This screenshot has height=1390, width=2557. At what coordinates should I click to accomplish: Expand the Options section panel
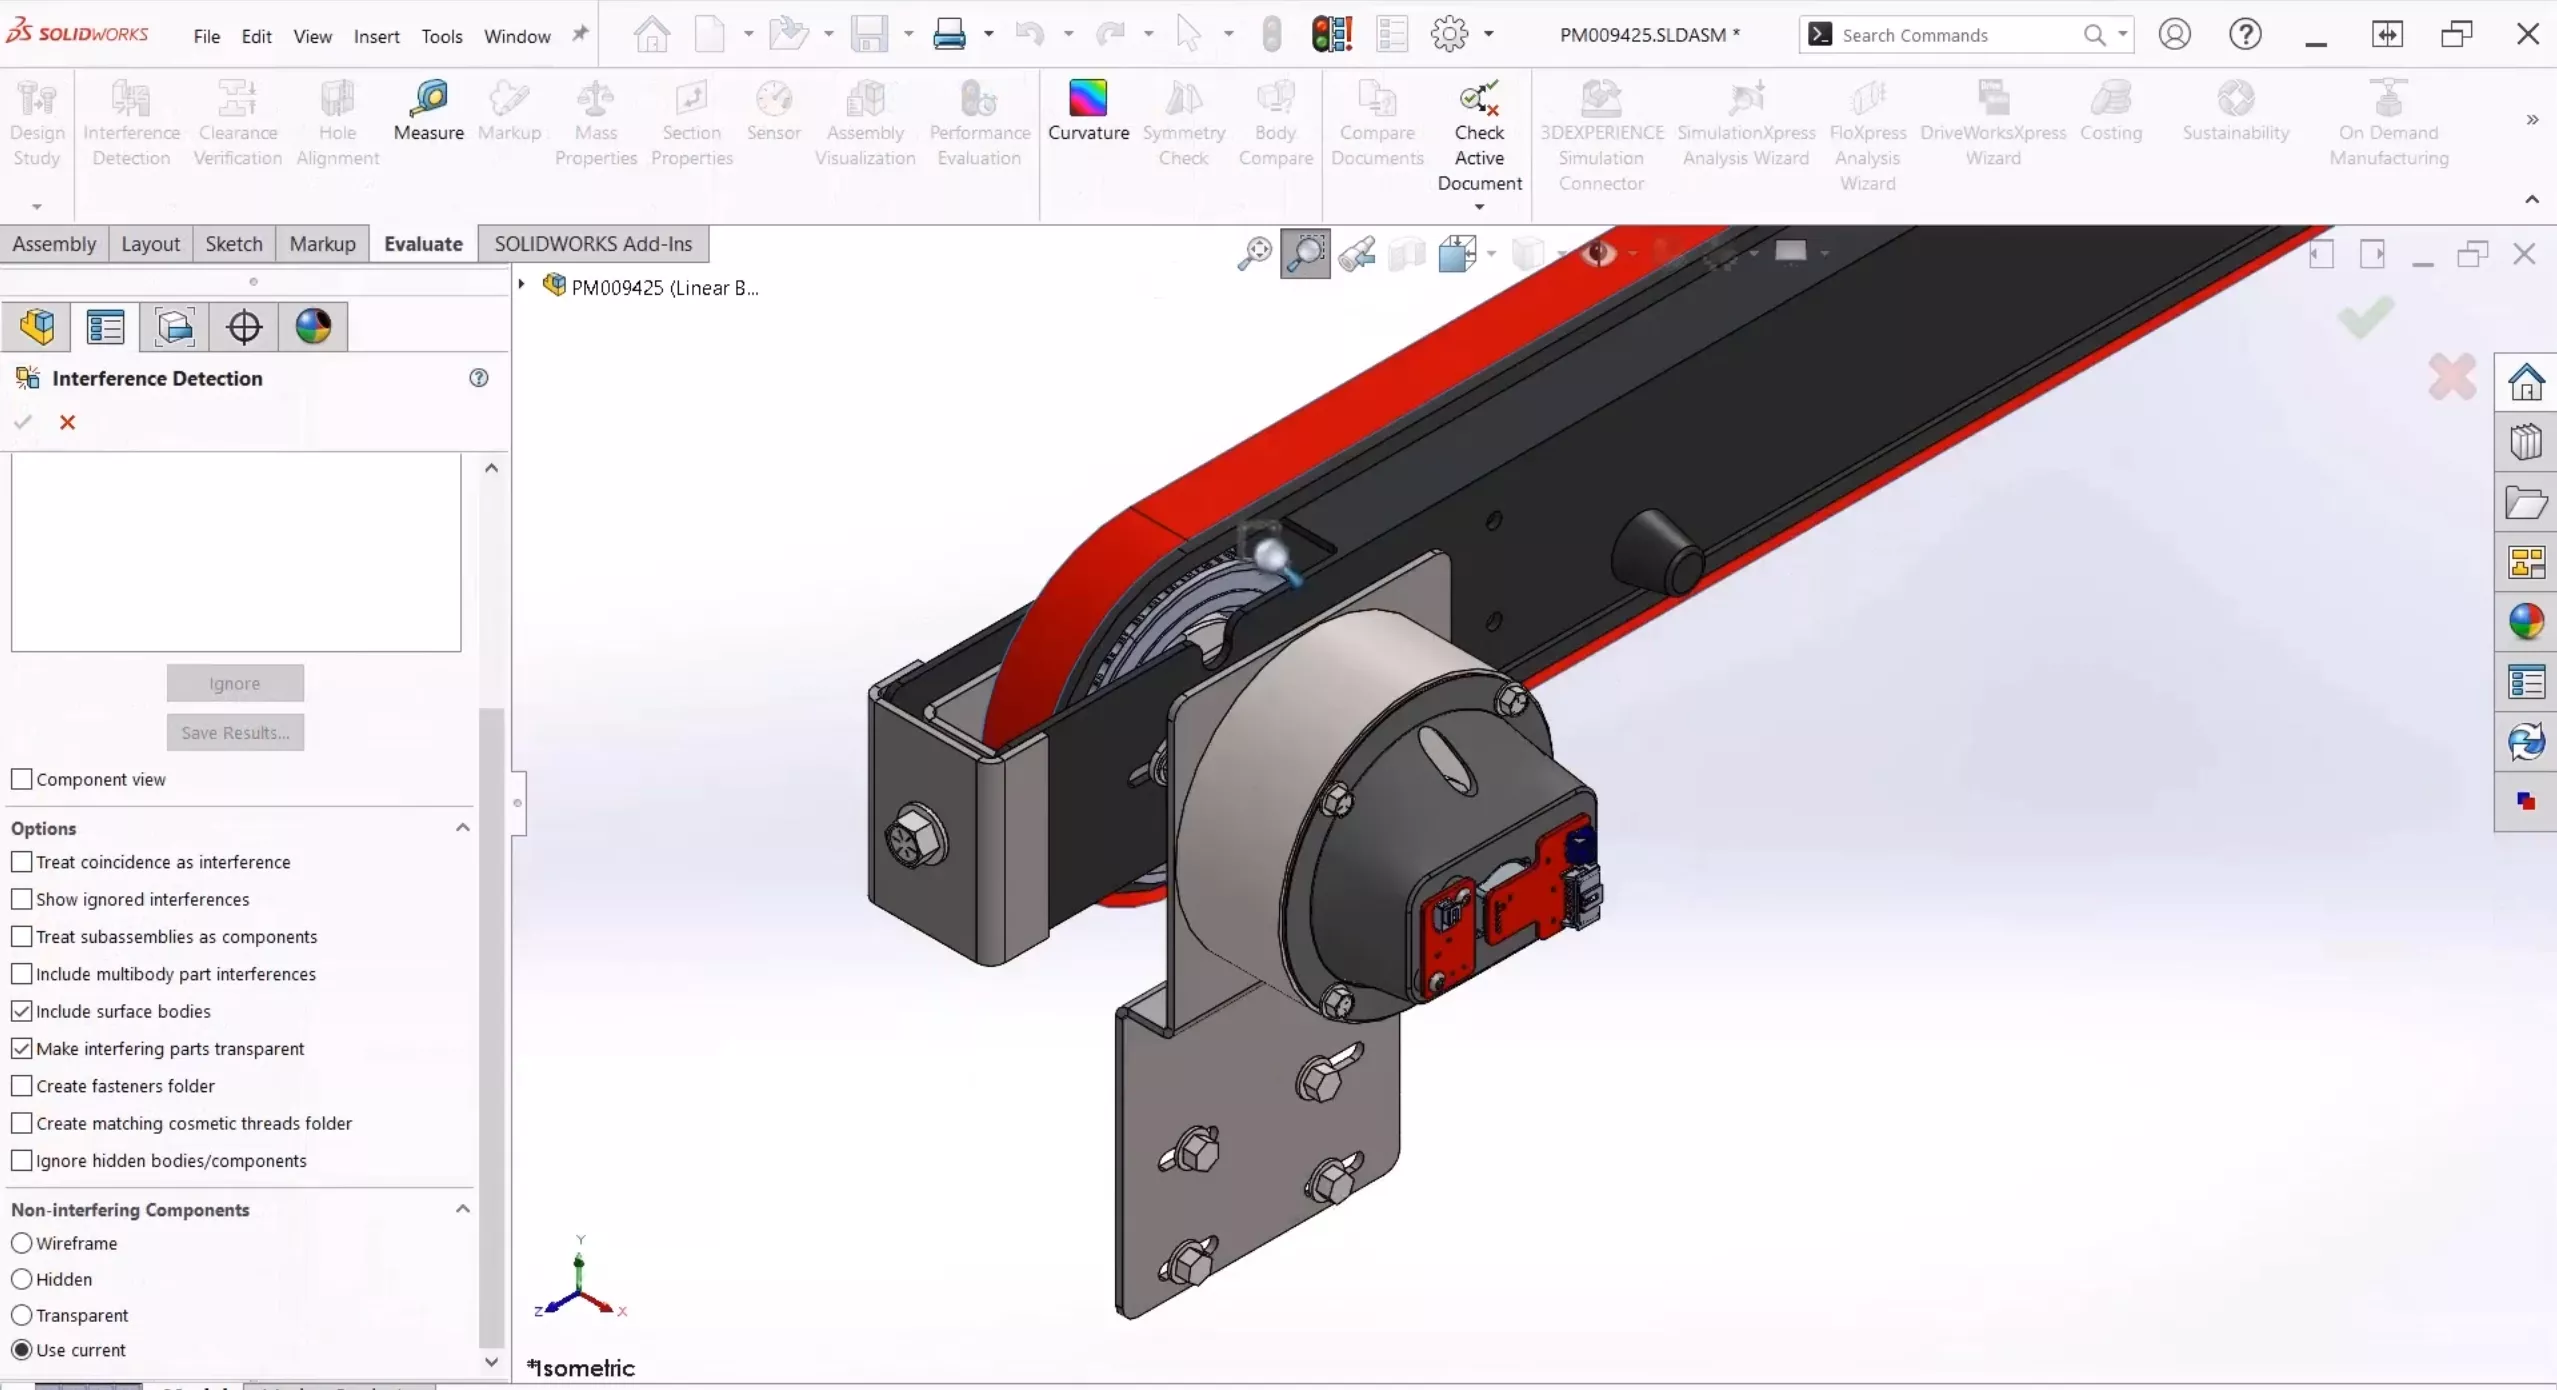pyautogui.click(x=462, y=827)
